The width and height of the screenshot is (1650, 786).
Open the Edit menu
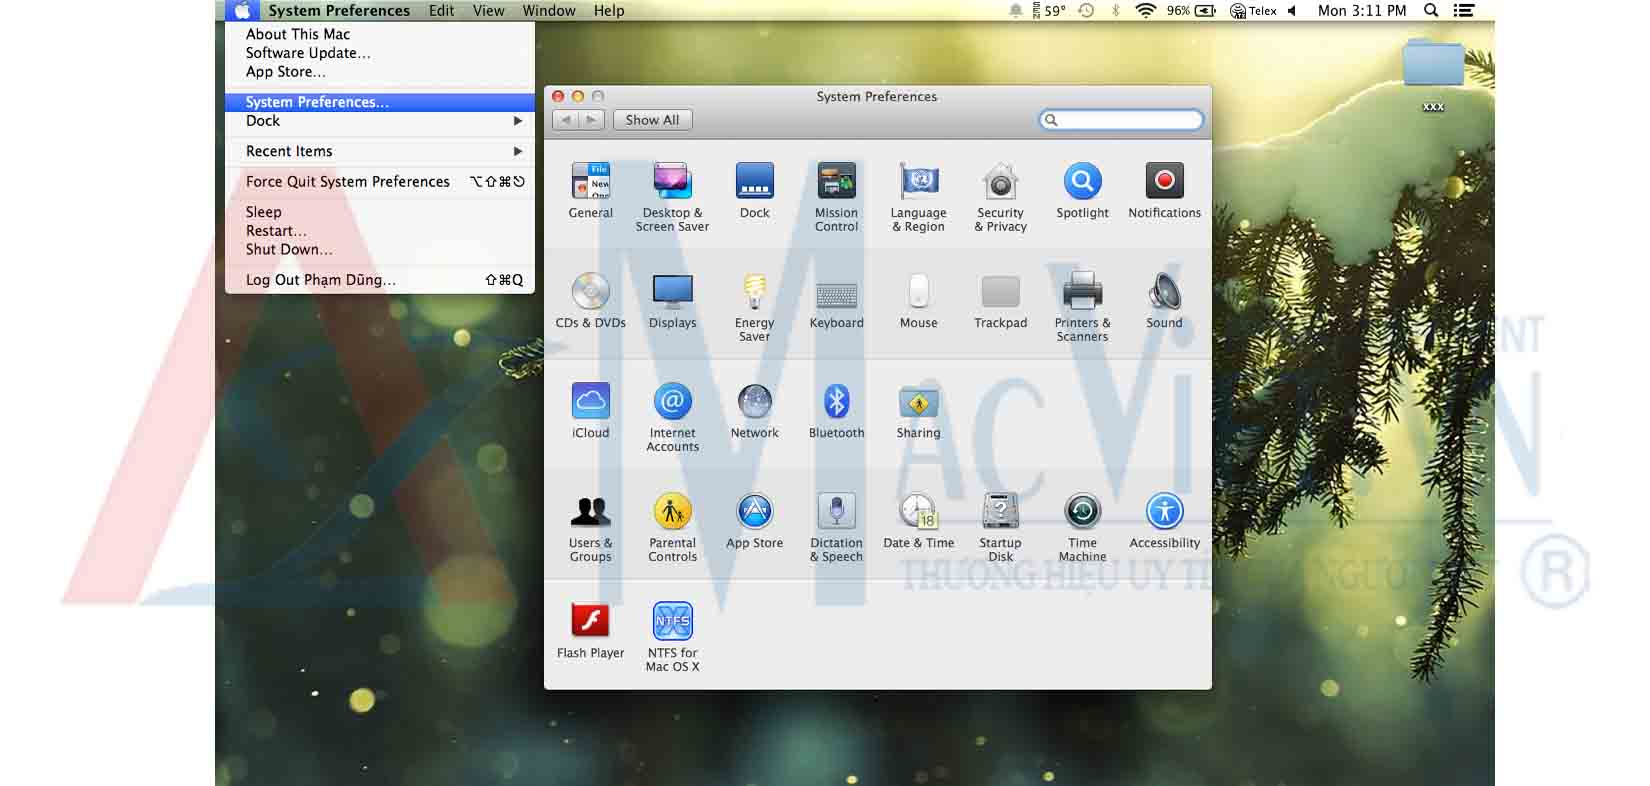click(x=441, y=11)
